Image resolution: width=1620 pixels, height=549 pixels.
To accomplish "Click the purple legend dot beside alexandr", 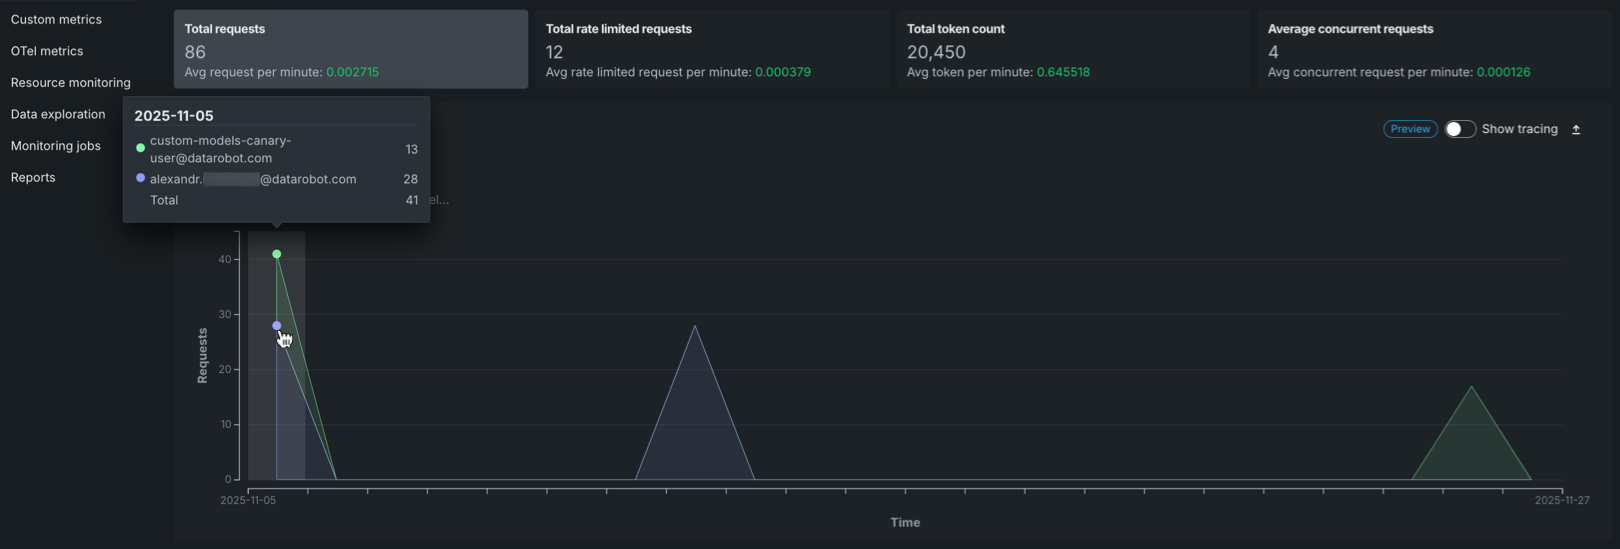I will point(140,178).
